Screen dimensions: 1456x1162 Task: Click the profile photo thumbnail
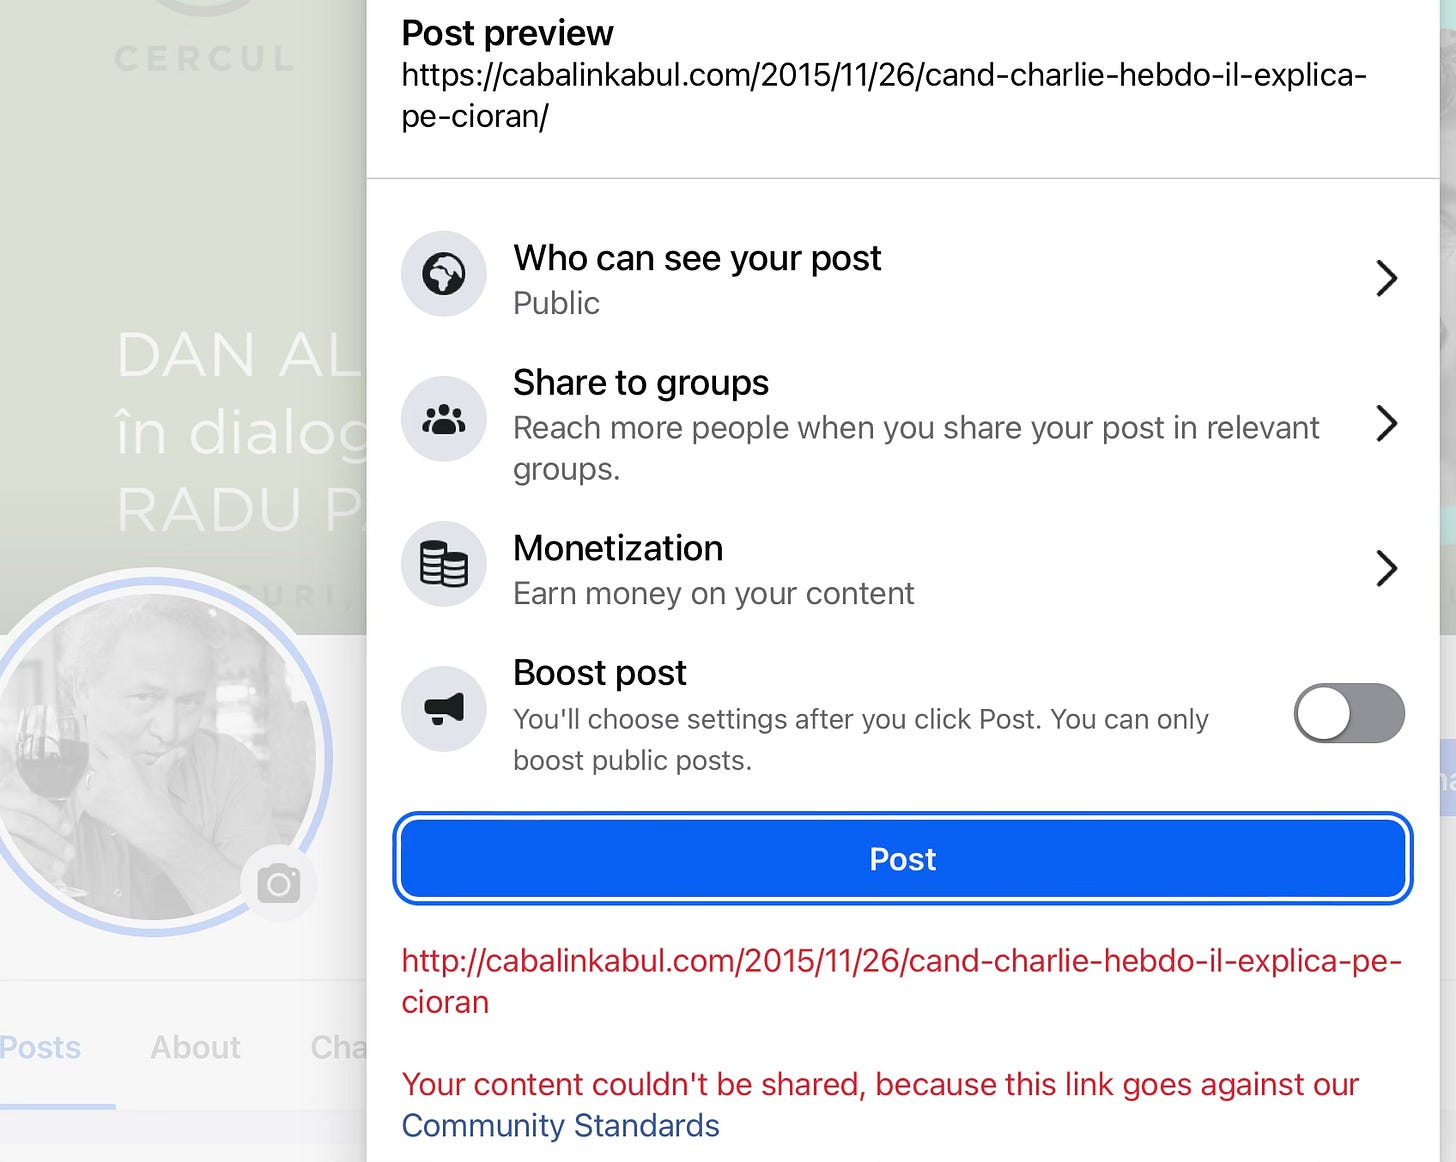[x=155, y=755]
